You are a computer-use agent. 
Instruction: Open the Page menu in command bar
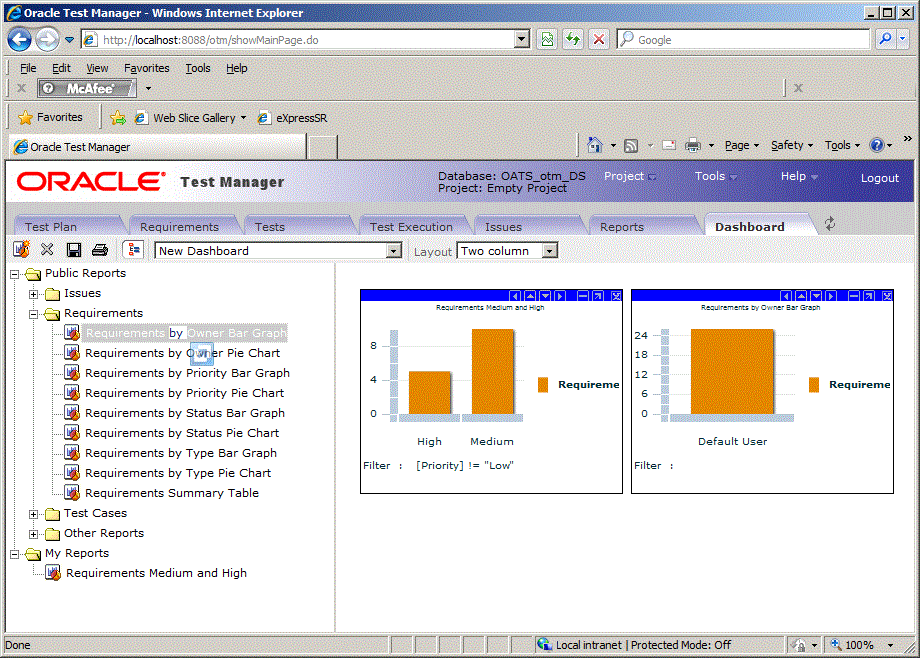point(741,145)
